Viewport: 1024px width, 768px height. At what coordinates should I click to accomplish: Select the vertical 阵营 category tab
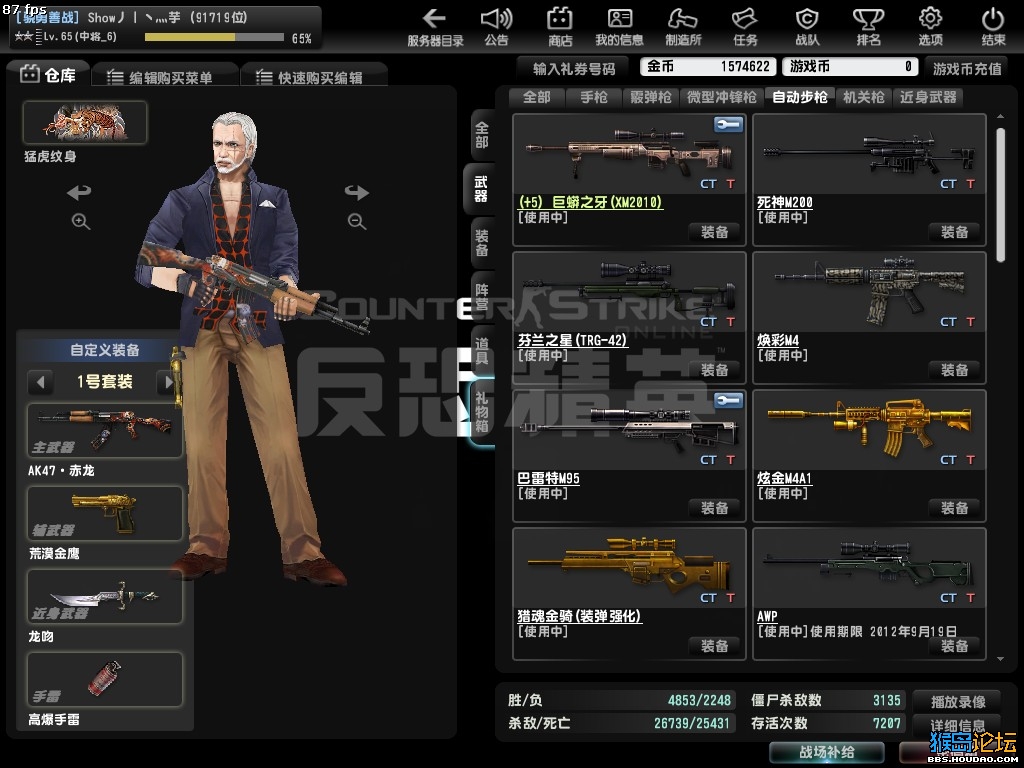482,297
